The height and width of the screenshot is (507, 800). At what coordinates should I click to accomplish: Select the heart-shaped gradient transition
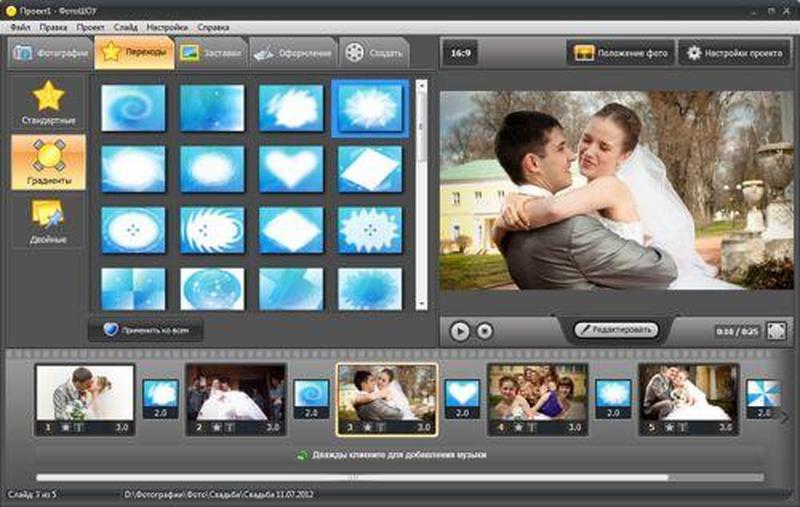point(291,169)
